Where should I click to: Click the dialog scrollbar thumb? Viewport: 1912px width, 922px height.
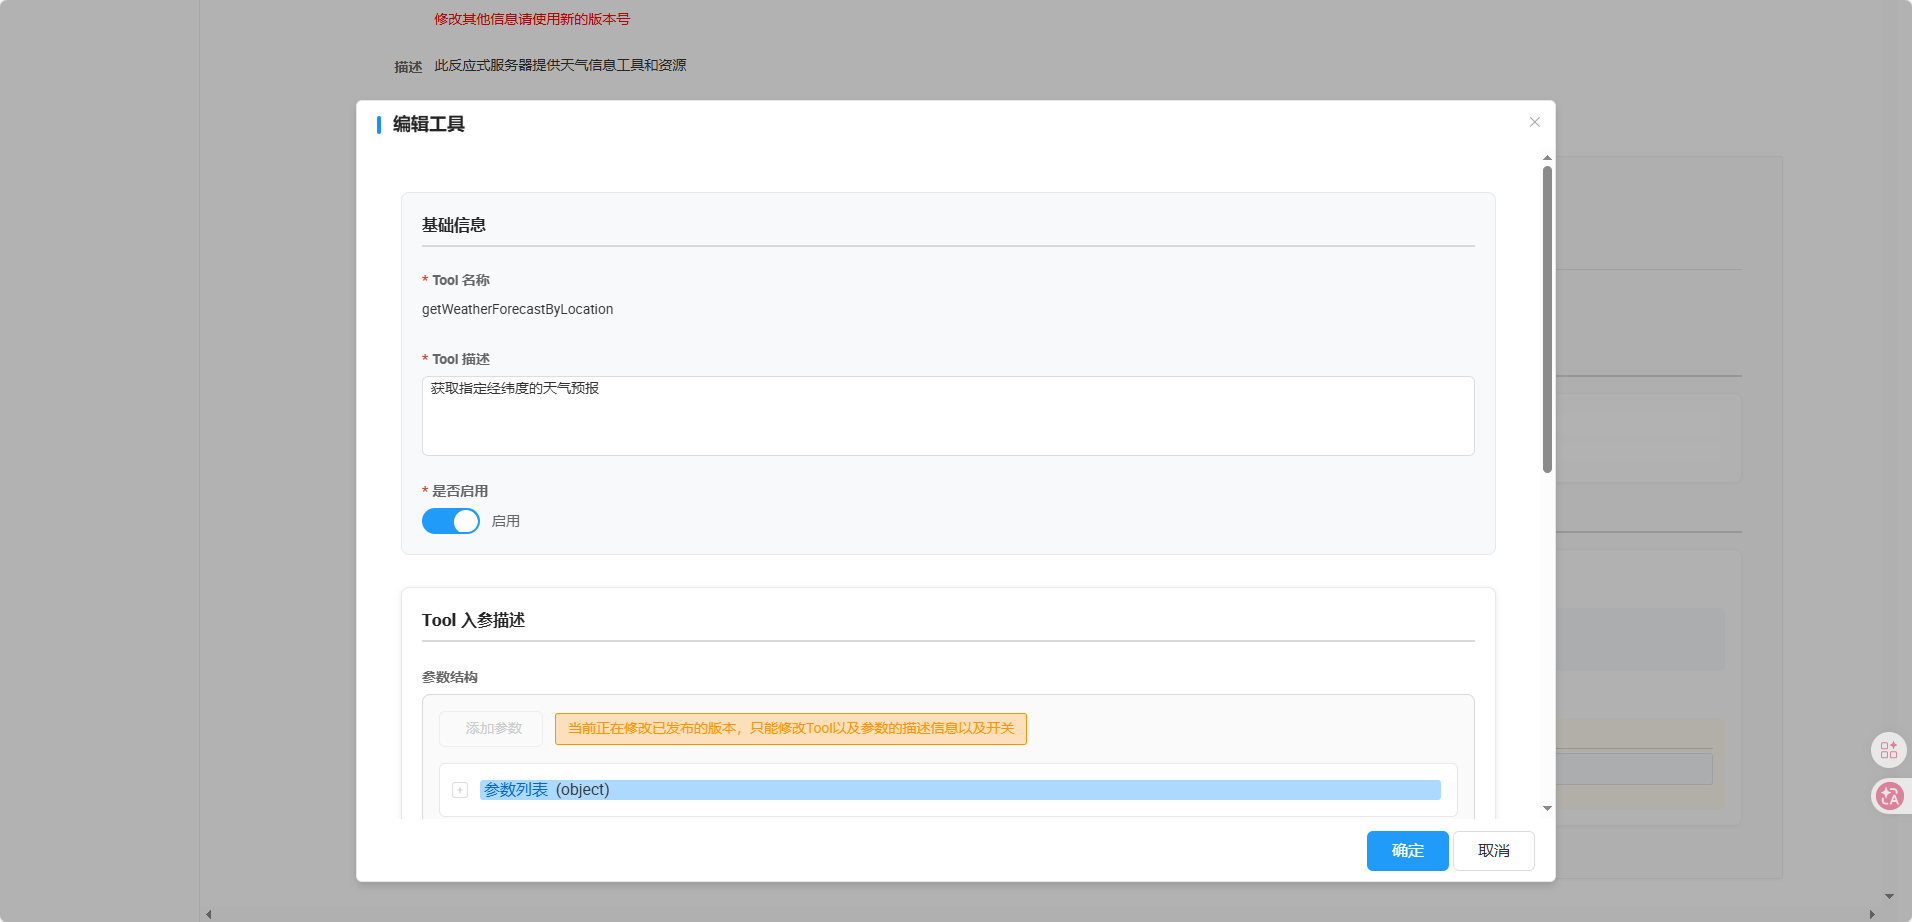1547,319
